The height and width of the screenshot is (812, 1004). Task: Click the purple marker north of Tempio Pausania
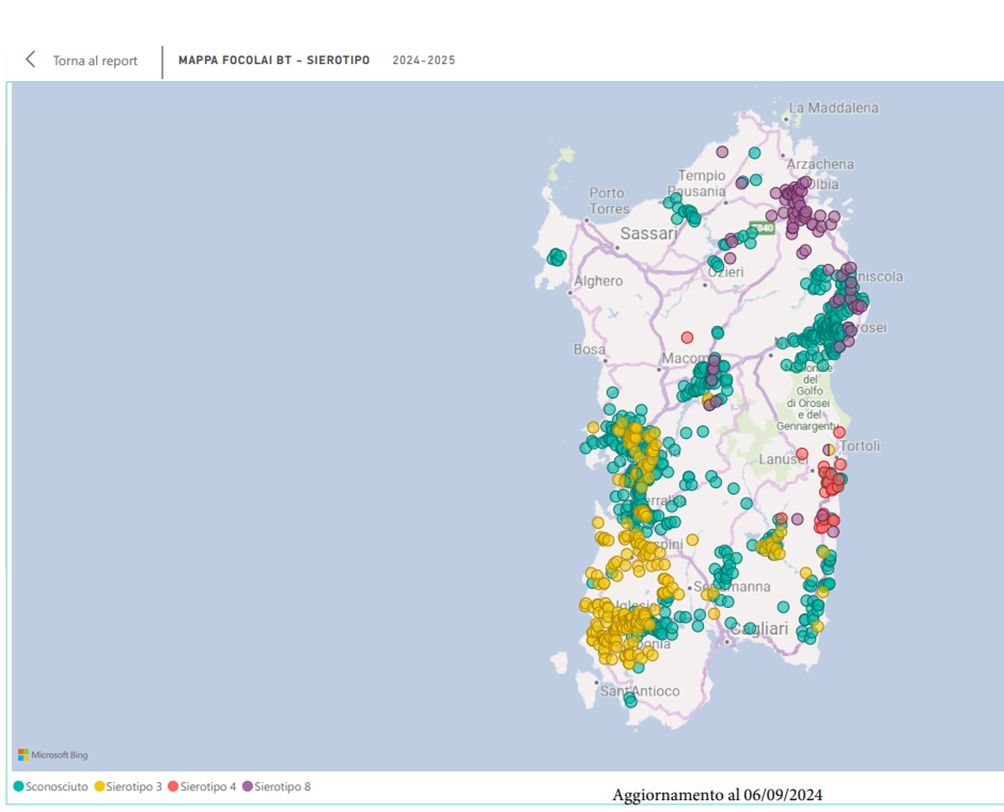722,152
